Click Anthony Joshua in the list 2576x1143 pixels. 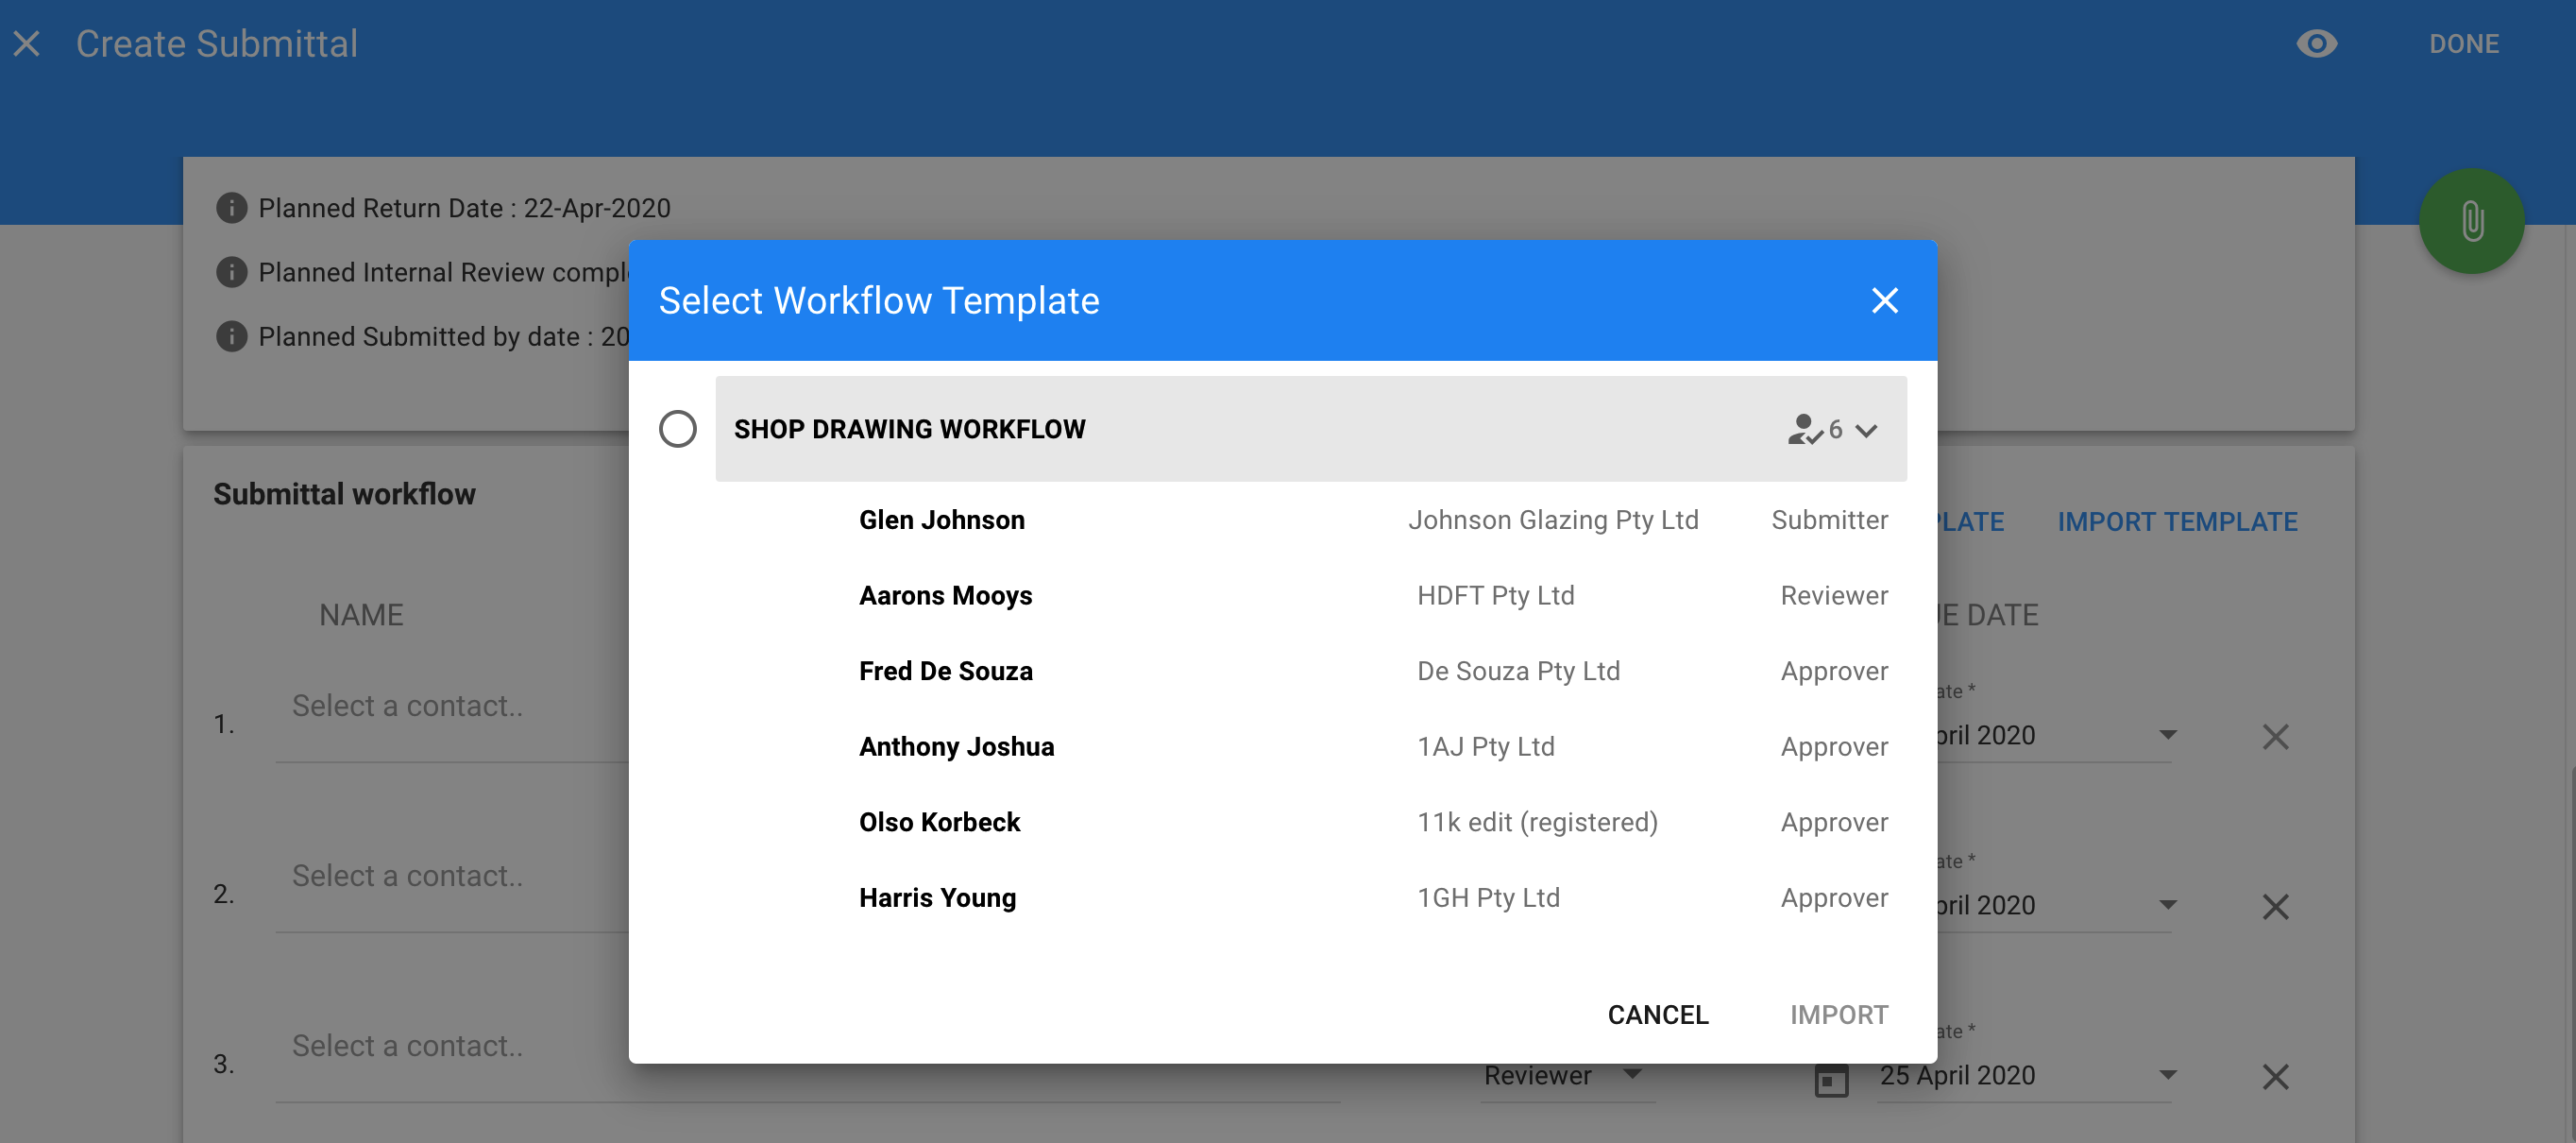[x=957, y=746]
